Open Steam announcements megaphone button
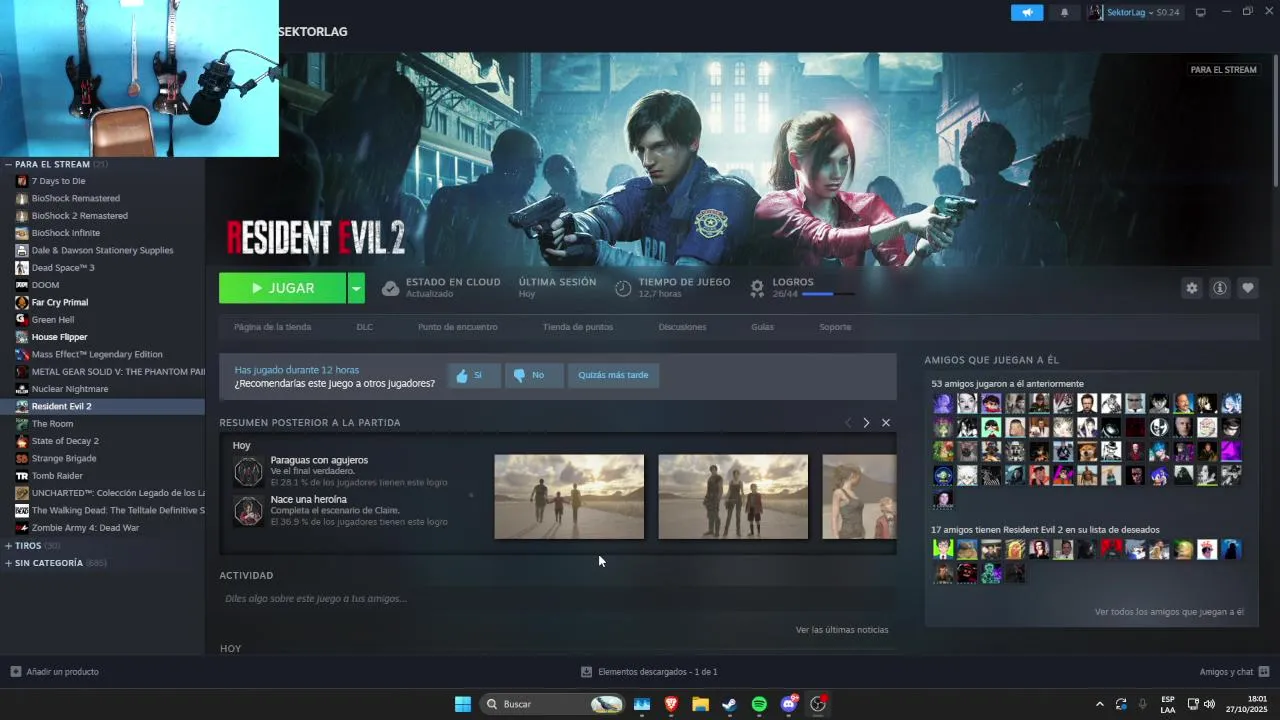Viewport: 1280px width, 720px height. tap(1027, 12)
